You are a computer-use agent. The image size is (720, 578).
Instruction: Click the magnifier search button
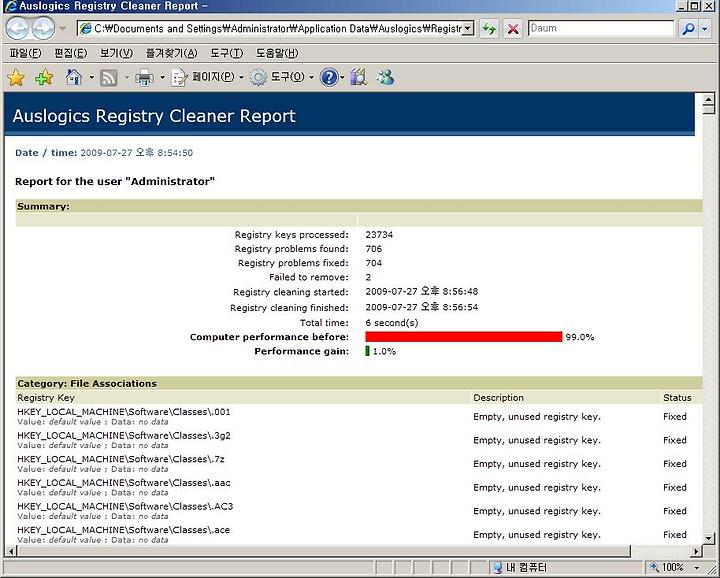point(688,29)
